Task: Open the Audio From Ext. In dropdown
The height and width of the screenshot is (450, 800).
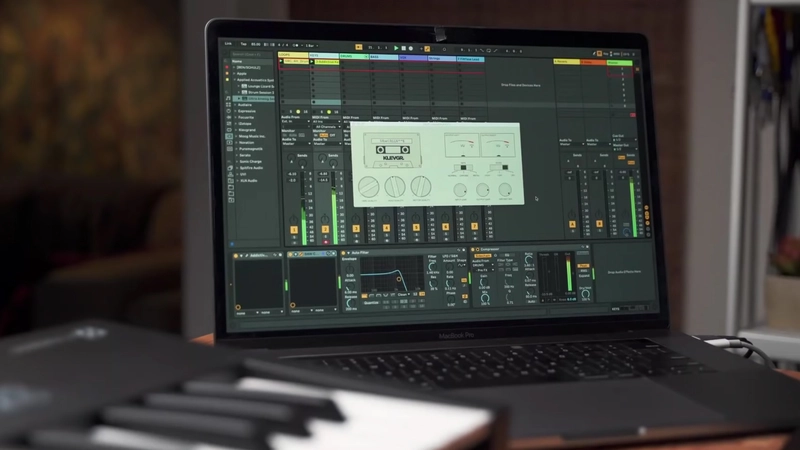Action: coord(296,121)
